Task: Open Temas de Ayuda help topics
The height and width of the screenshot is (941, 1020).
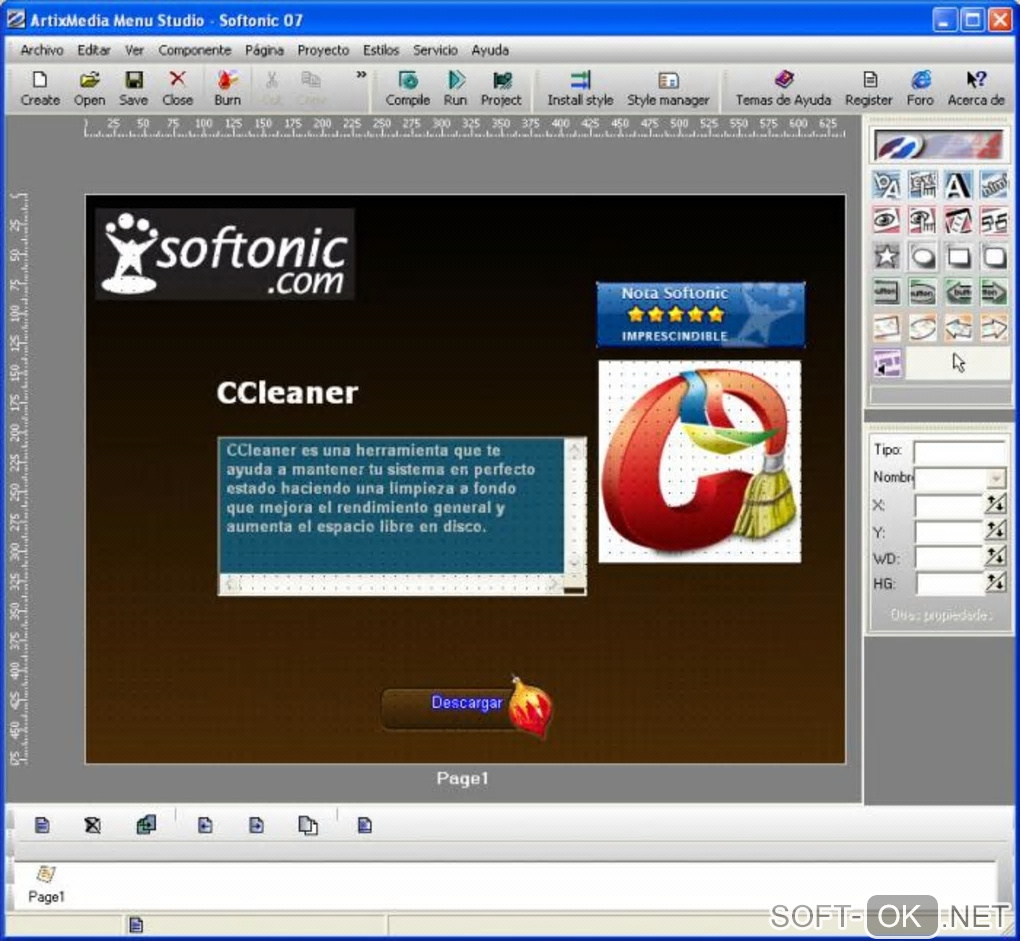Action: 783,88
